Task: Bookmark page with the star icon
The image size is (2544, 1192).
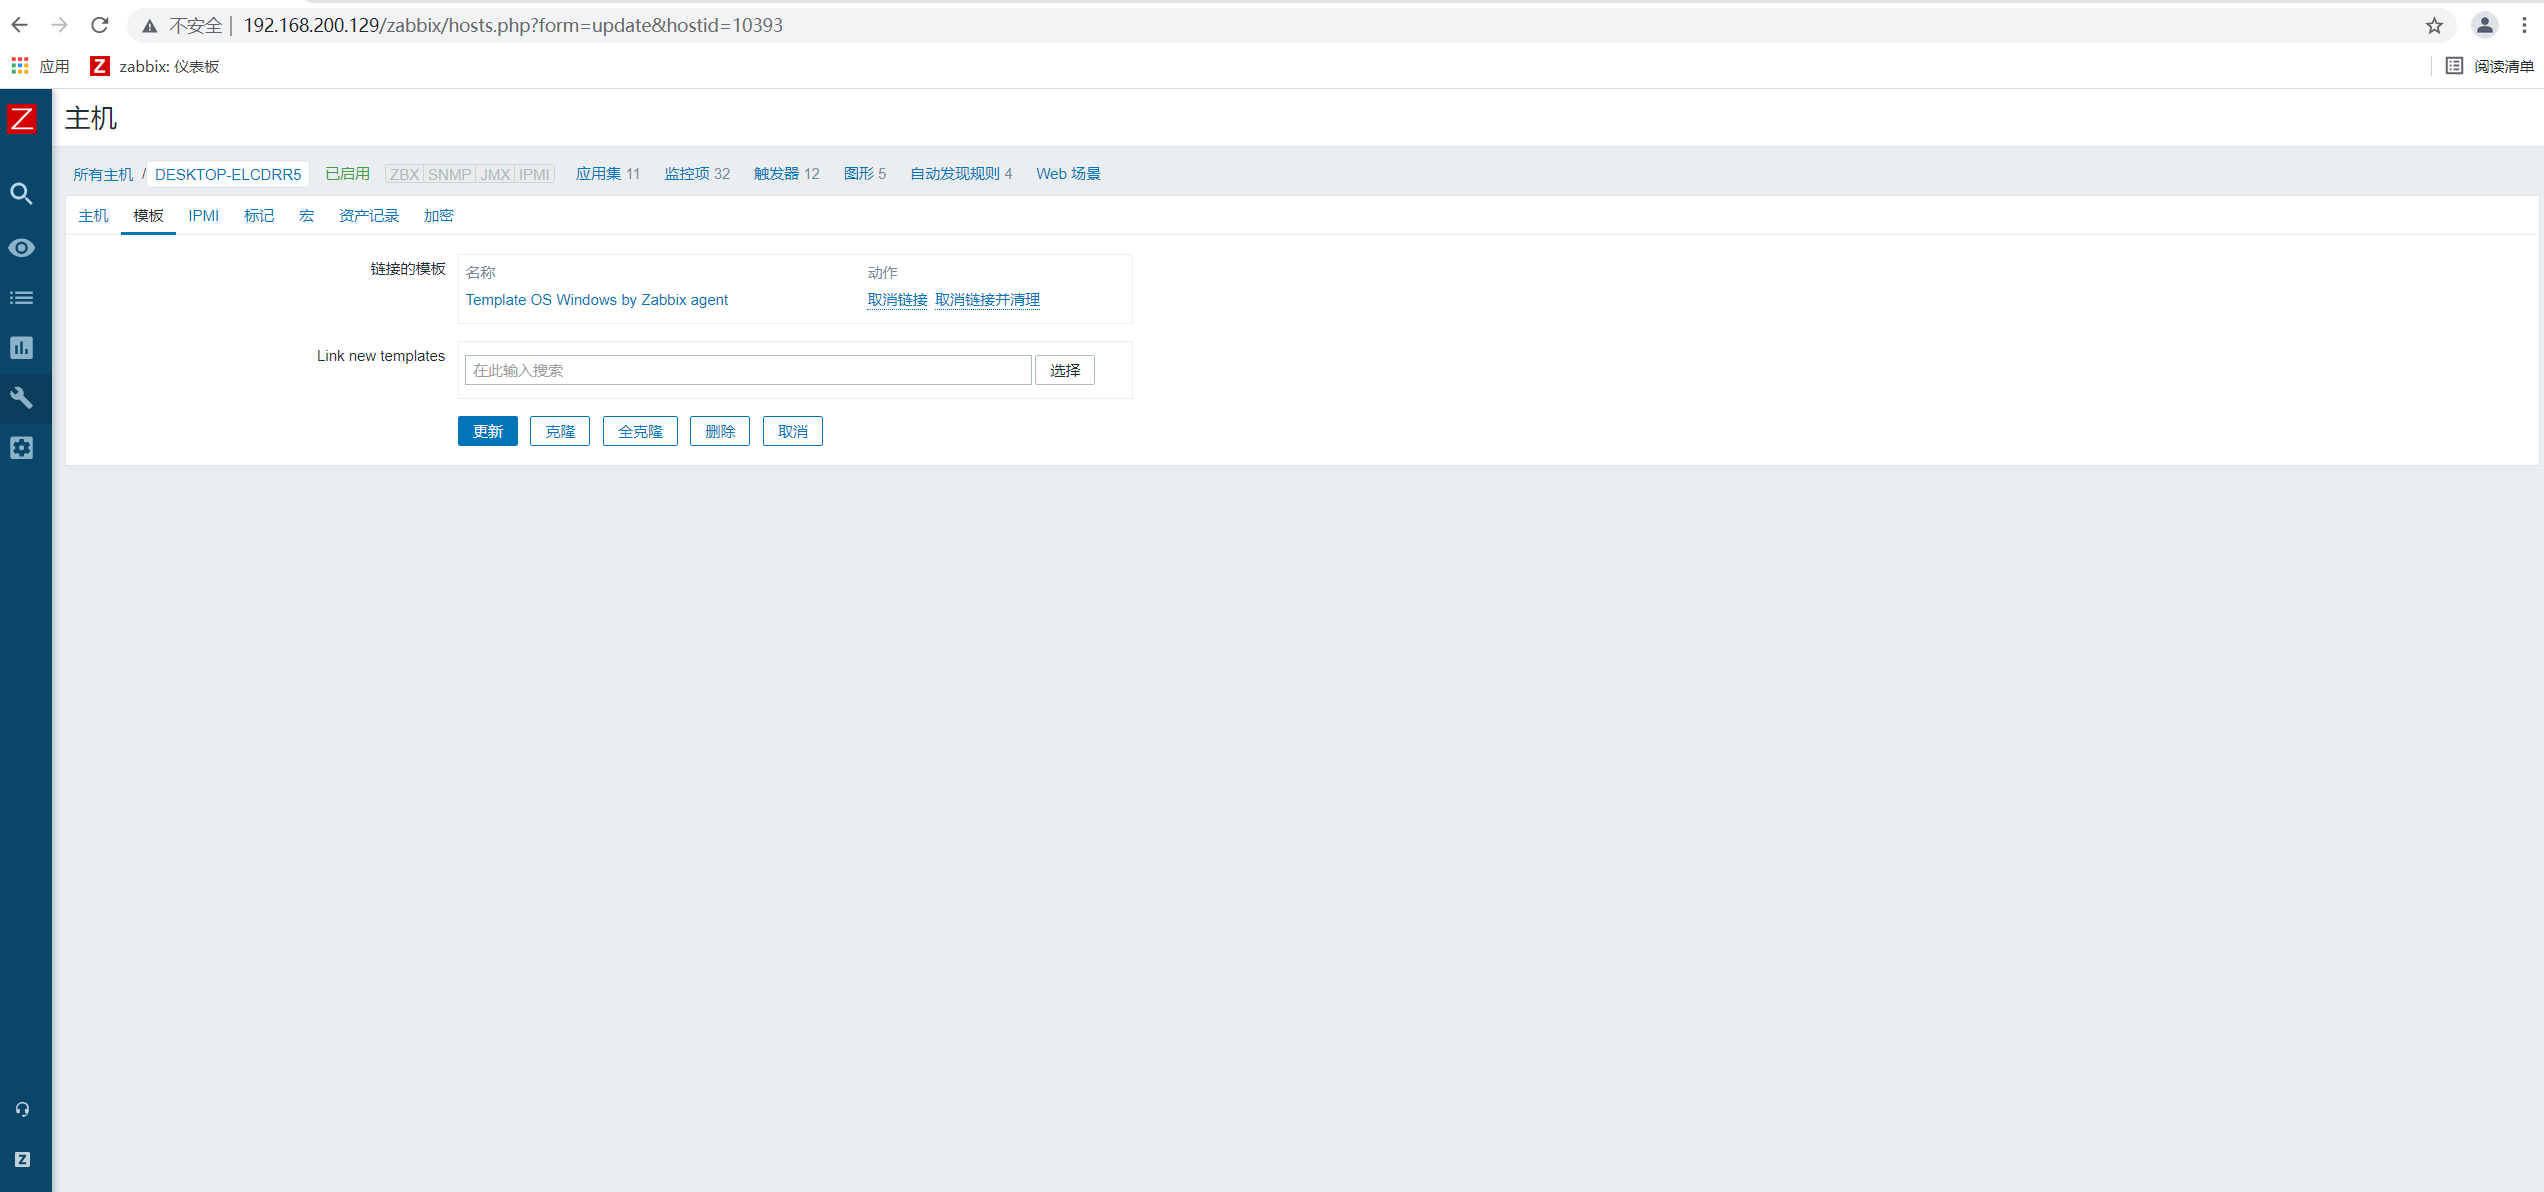Action: (x=2434, y=26)
